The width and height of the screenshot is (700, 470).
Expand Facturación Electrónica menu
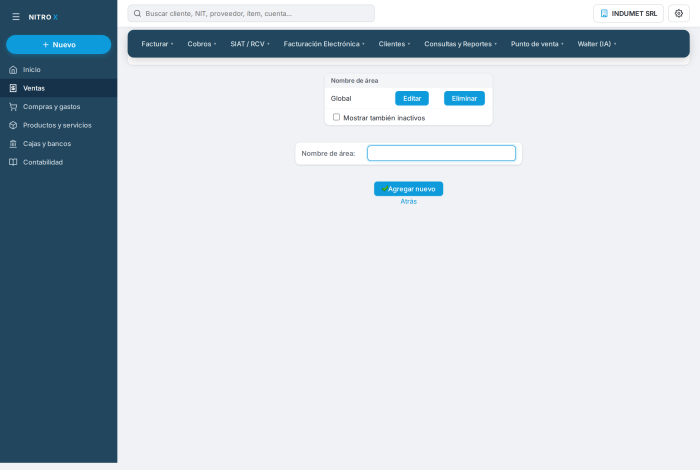tap(324, 44)
